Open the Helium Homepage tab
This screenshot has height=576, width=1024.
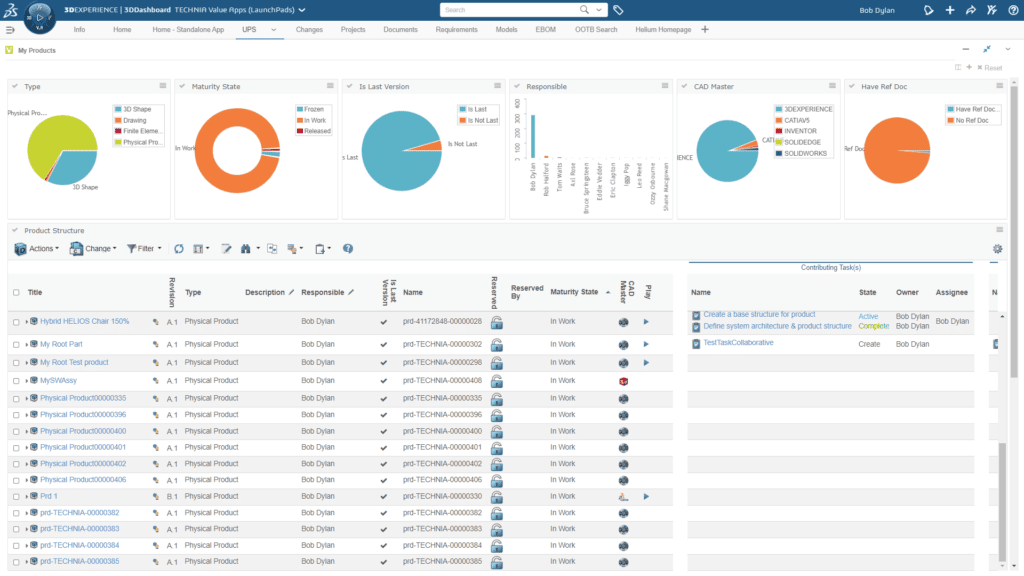pyautogui.click(x=663, y=30)
